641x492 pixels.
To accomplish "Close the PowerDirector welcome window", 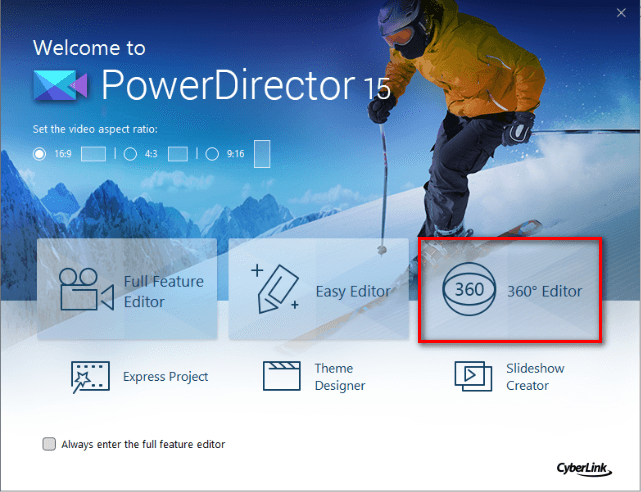I will click(x=621, y=13).
